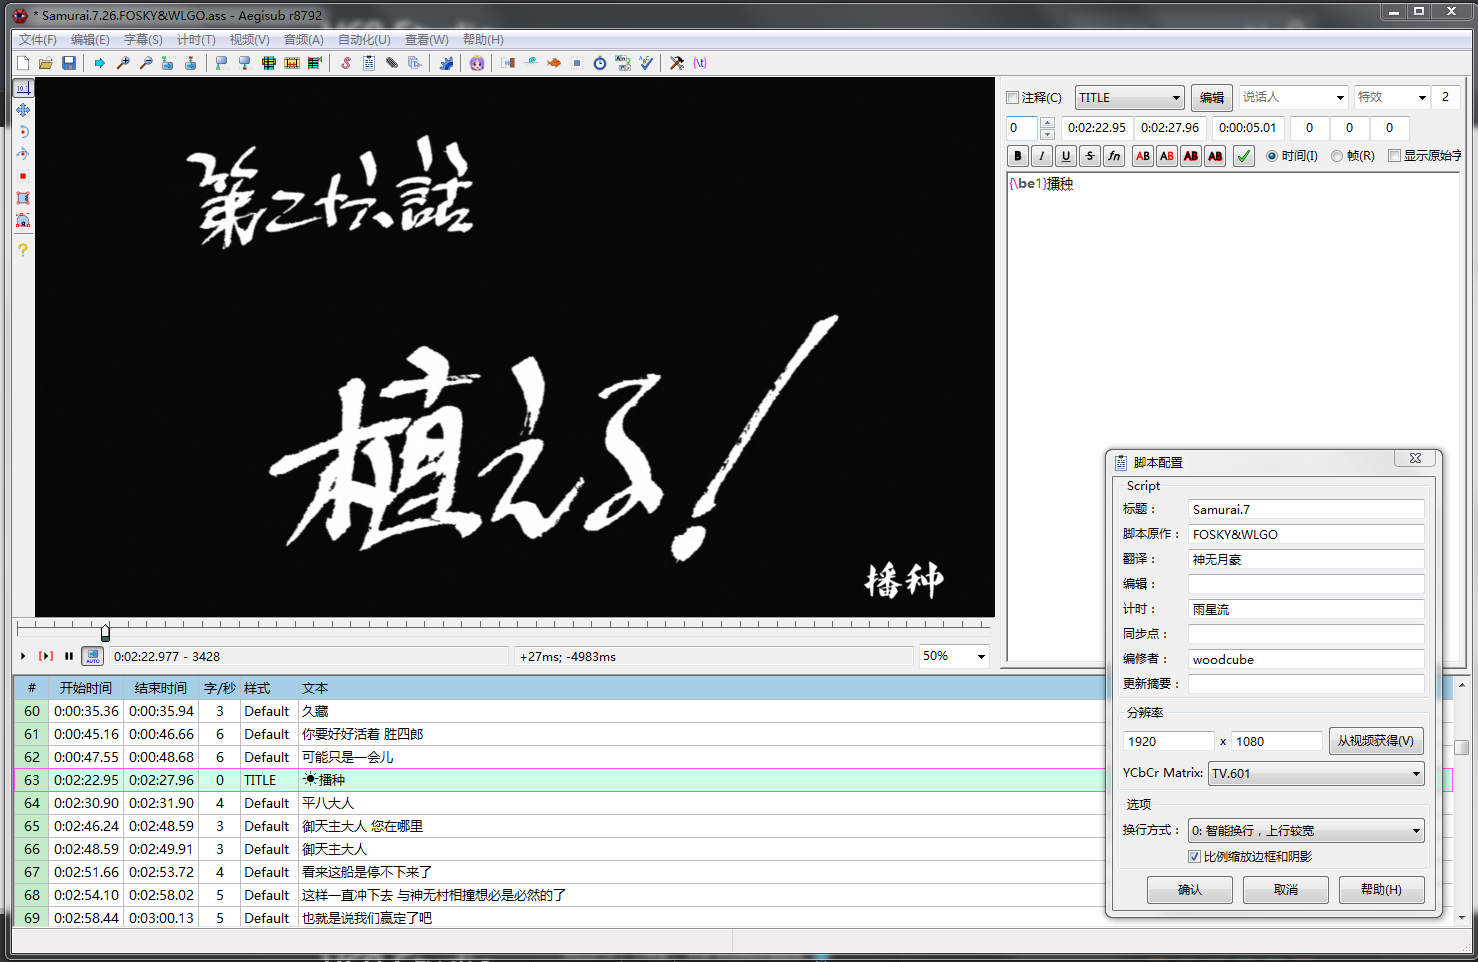The image size is (1478, 962).
Task: Play the video
Action: 23,656
